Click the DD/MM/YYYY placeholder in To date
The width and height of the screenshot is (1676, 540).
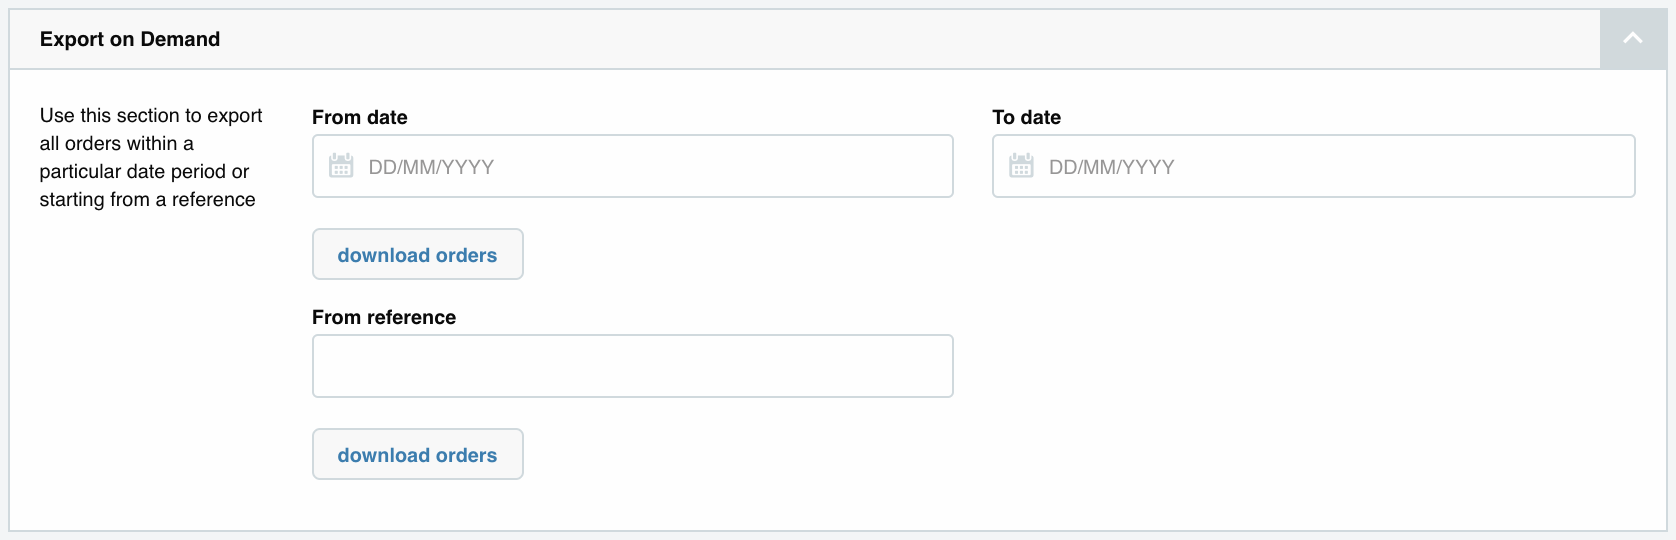click(x=1111, y=167)
